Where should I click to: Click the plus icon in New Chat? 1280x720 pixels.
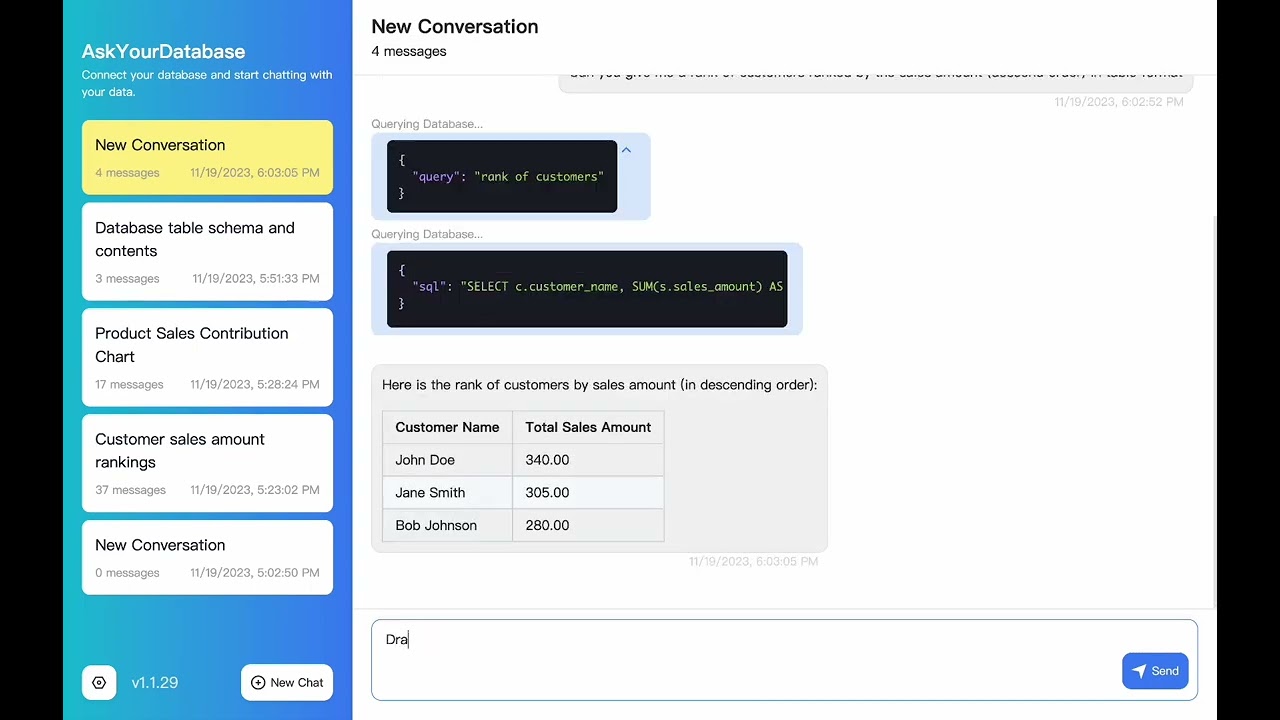coord(258,682)
